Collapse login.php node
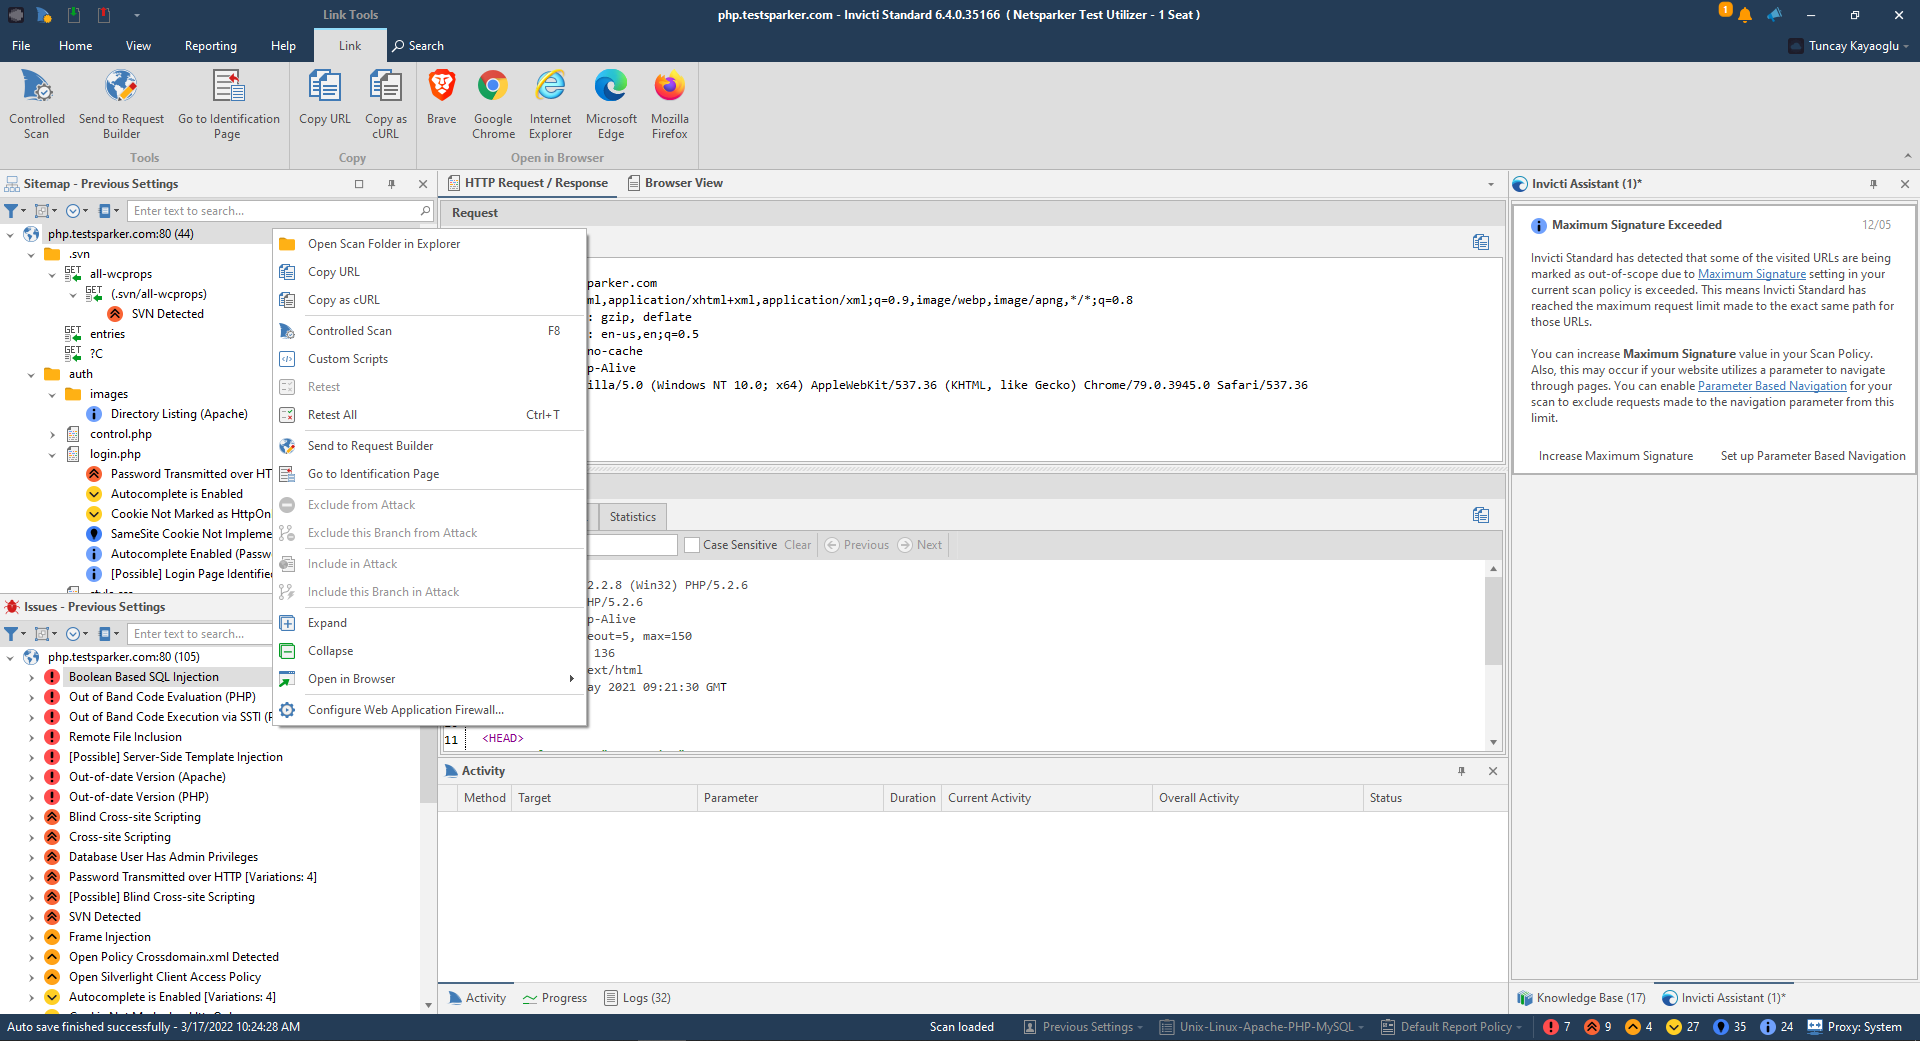The image size is (1920, 1041). (52, 455)
